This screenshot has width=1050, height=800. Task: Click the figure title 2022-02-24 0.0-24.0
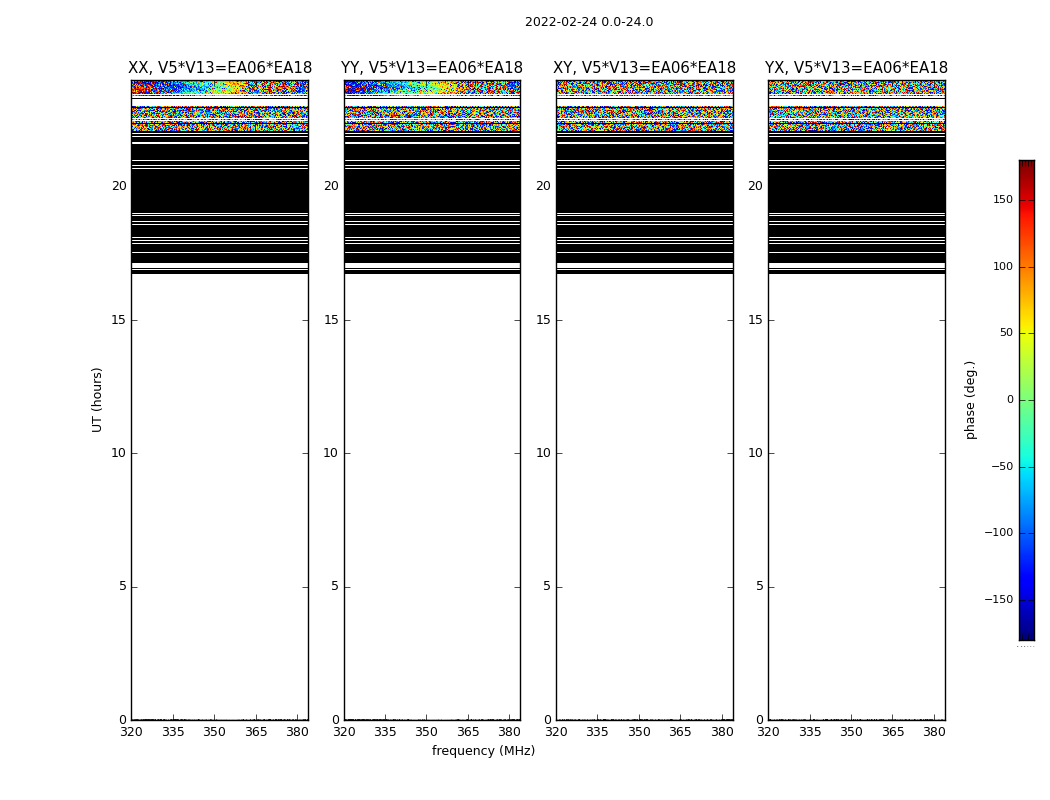click(x=588, y=22)
